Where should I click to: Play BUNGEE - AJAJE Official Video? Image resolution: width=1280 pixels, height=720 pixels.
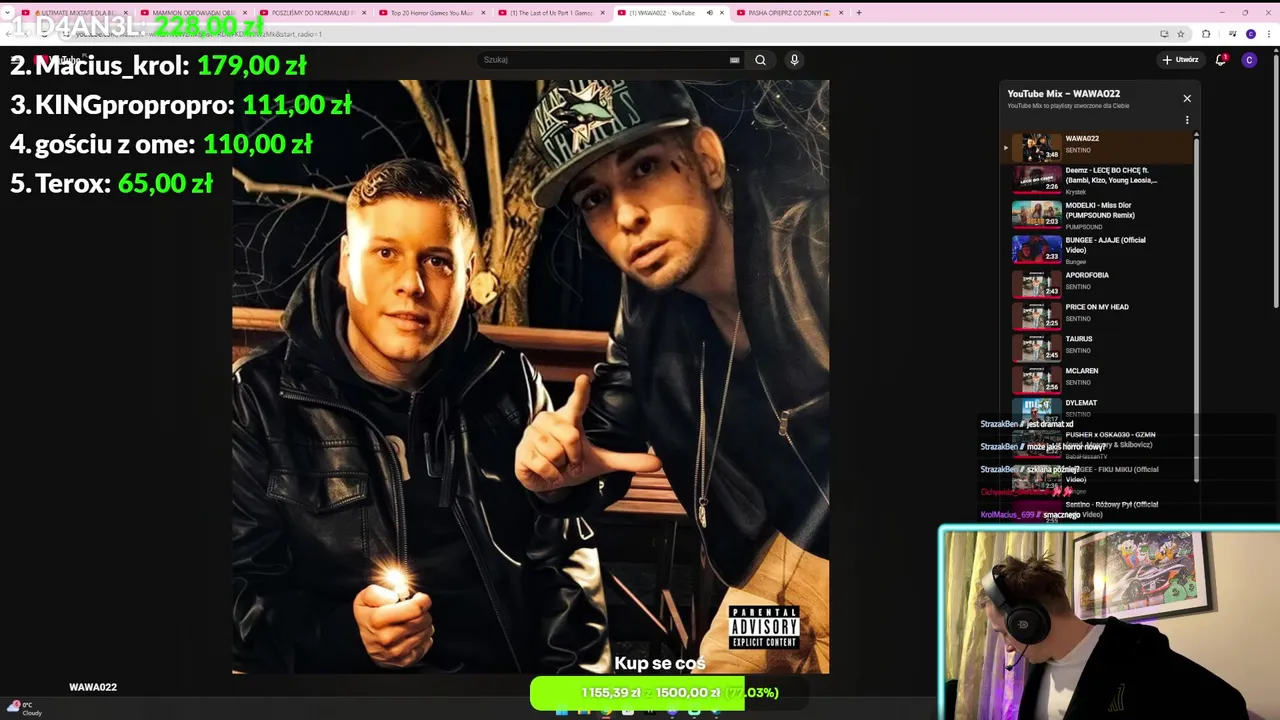pos(1098,250)
